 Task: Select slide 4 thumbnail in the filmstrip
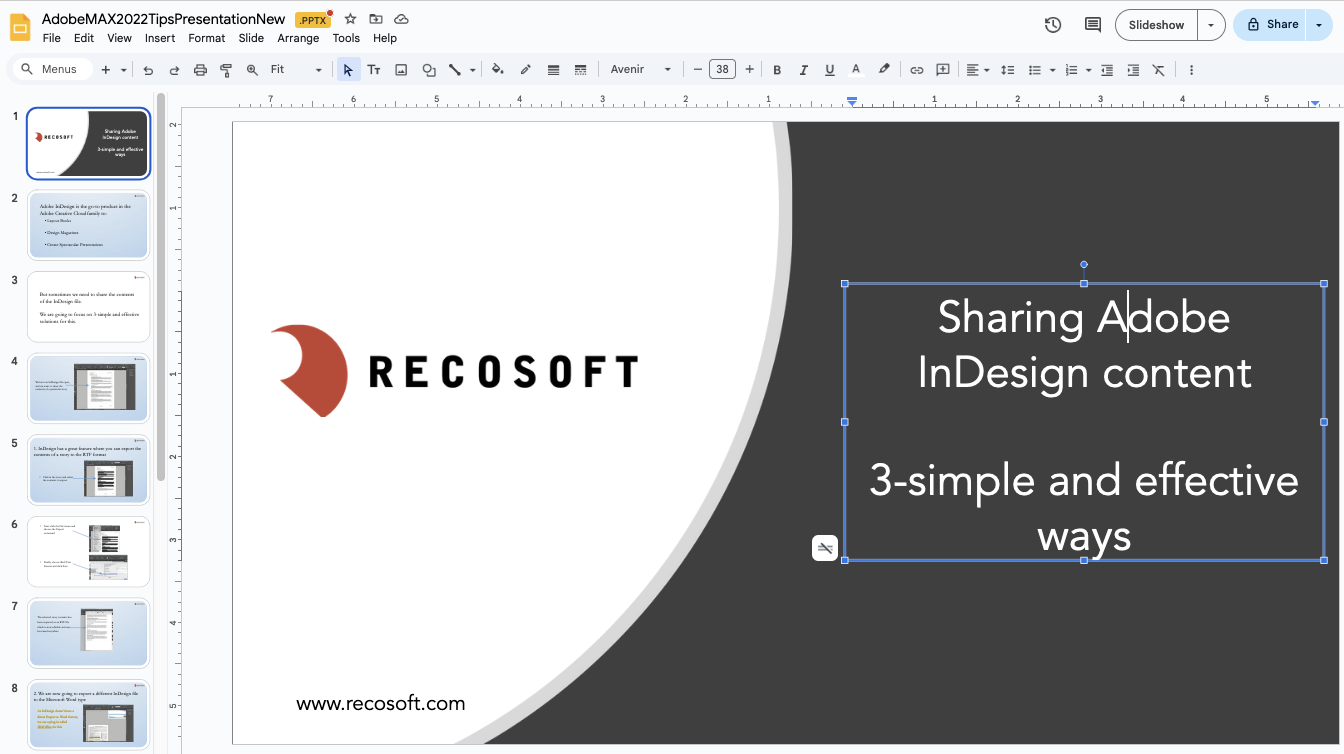[88, 388]
